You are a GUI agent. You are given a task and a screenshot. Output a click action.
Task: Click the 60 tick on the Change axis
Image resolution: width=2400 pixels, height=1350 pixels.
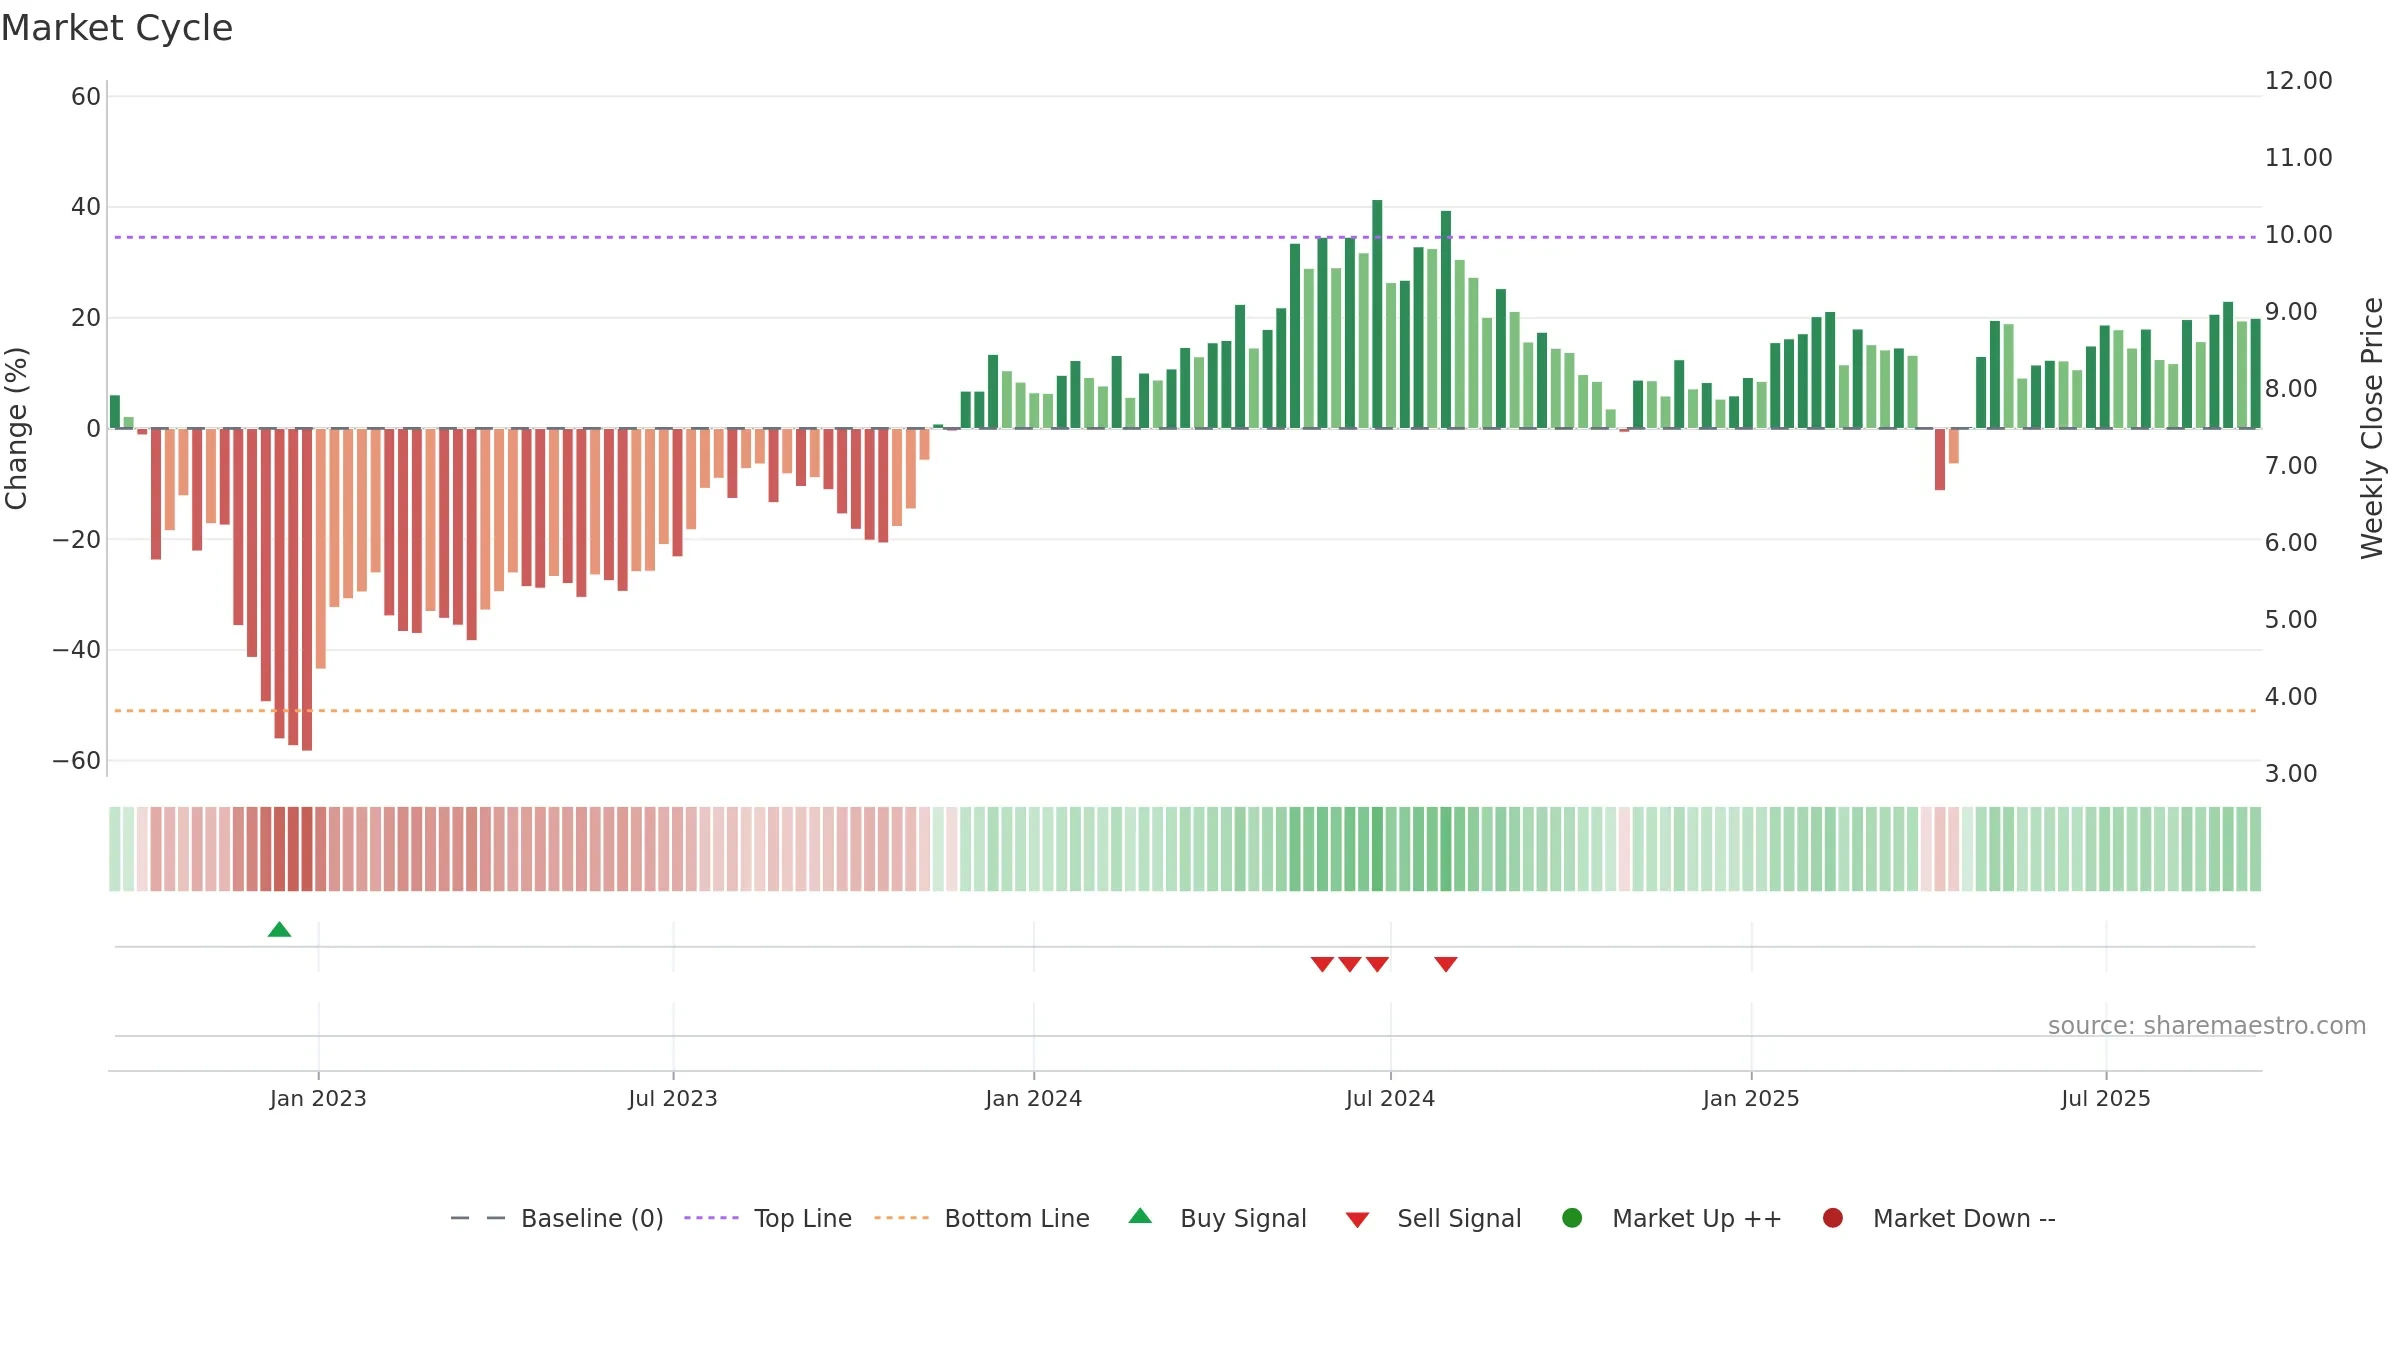point(86,97)
